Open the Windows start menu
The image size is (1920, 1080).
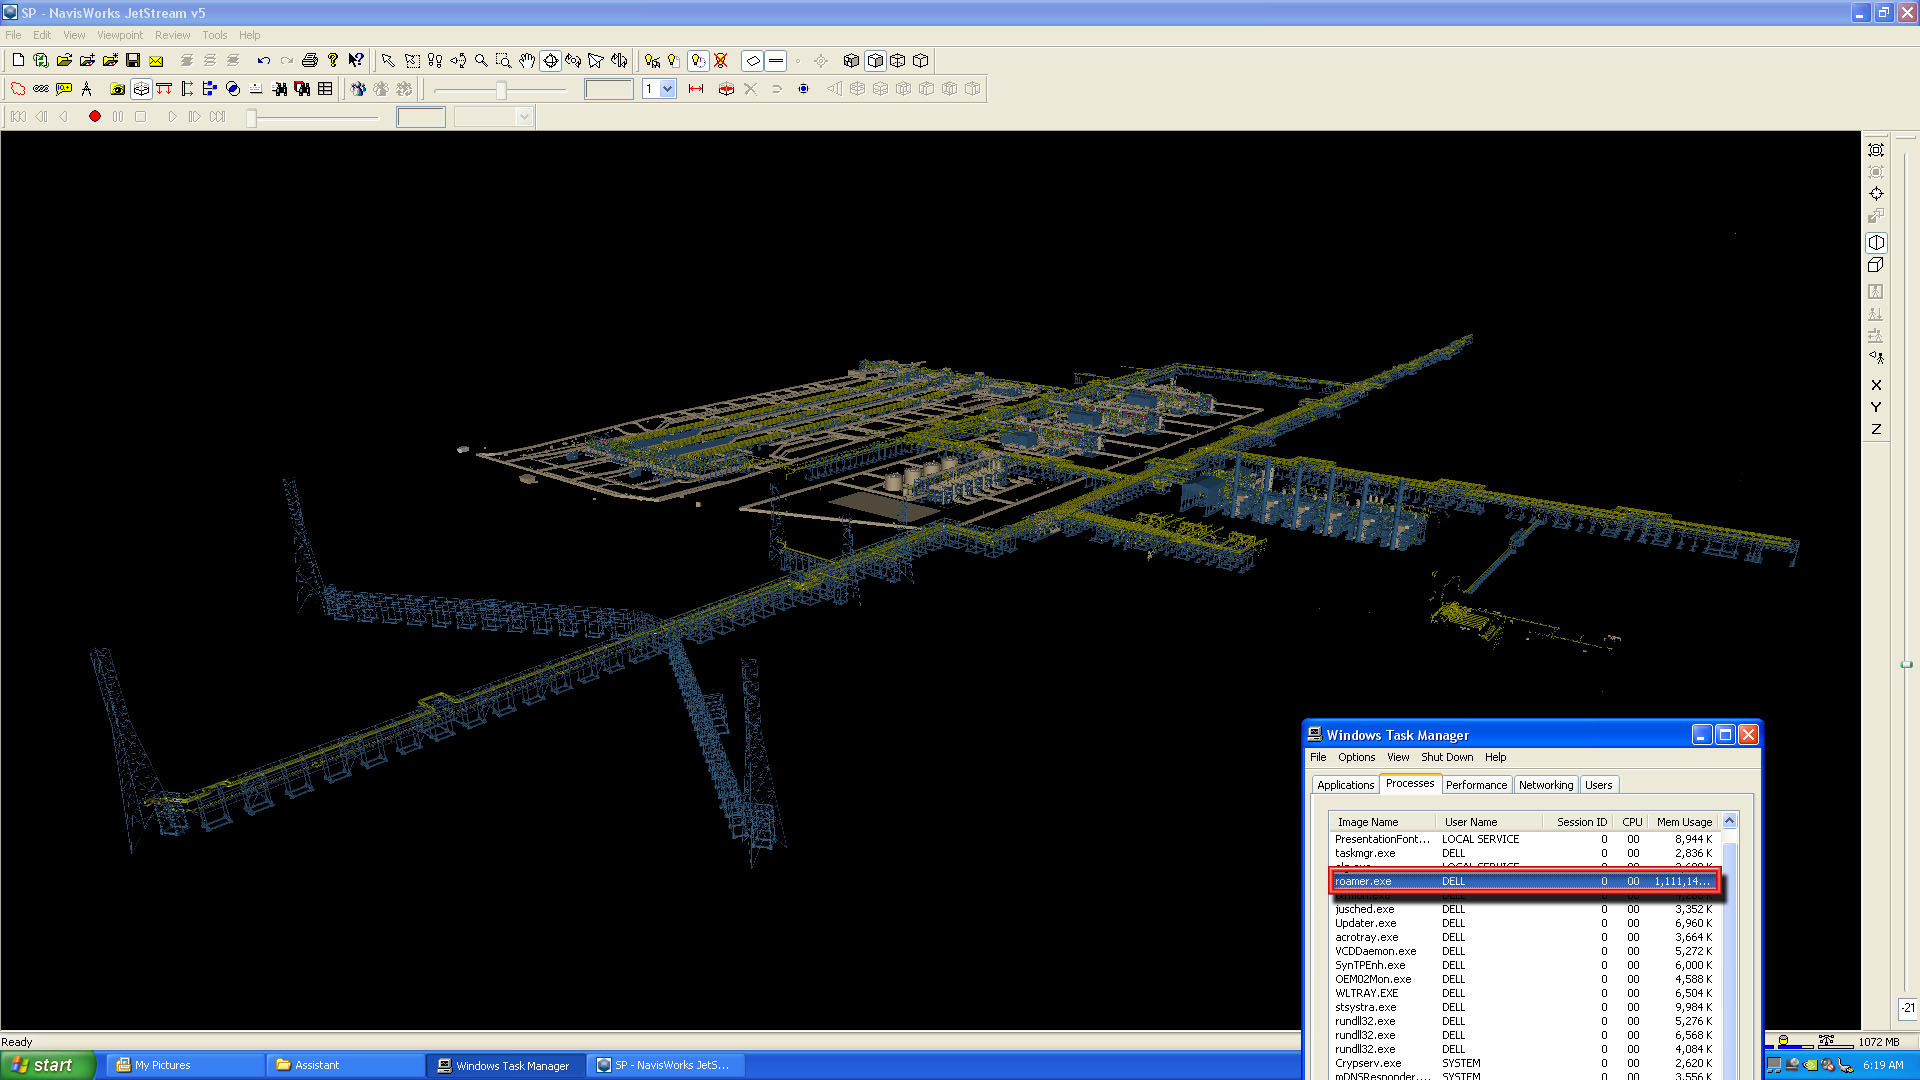coord(48,1065)
